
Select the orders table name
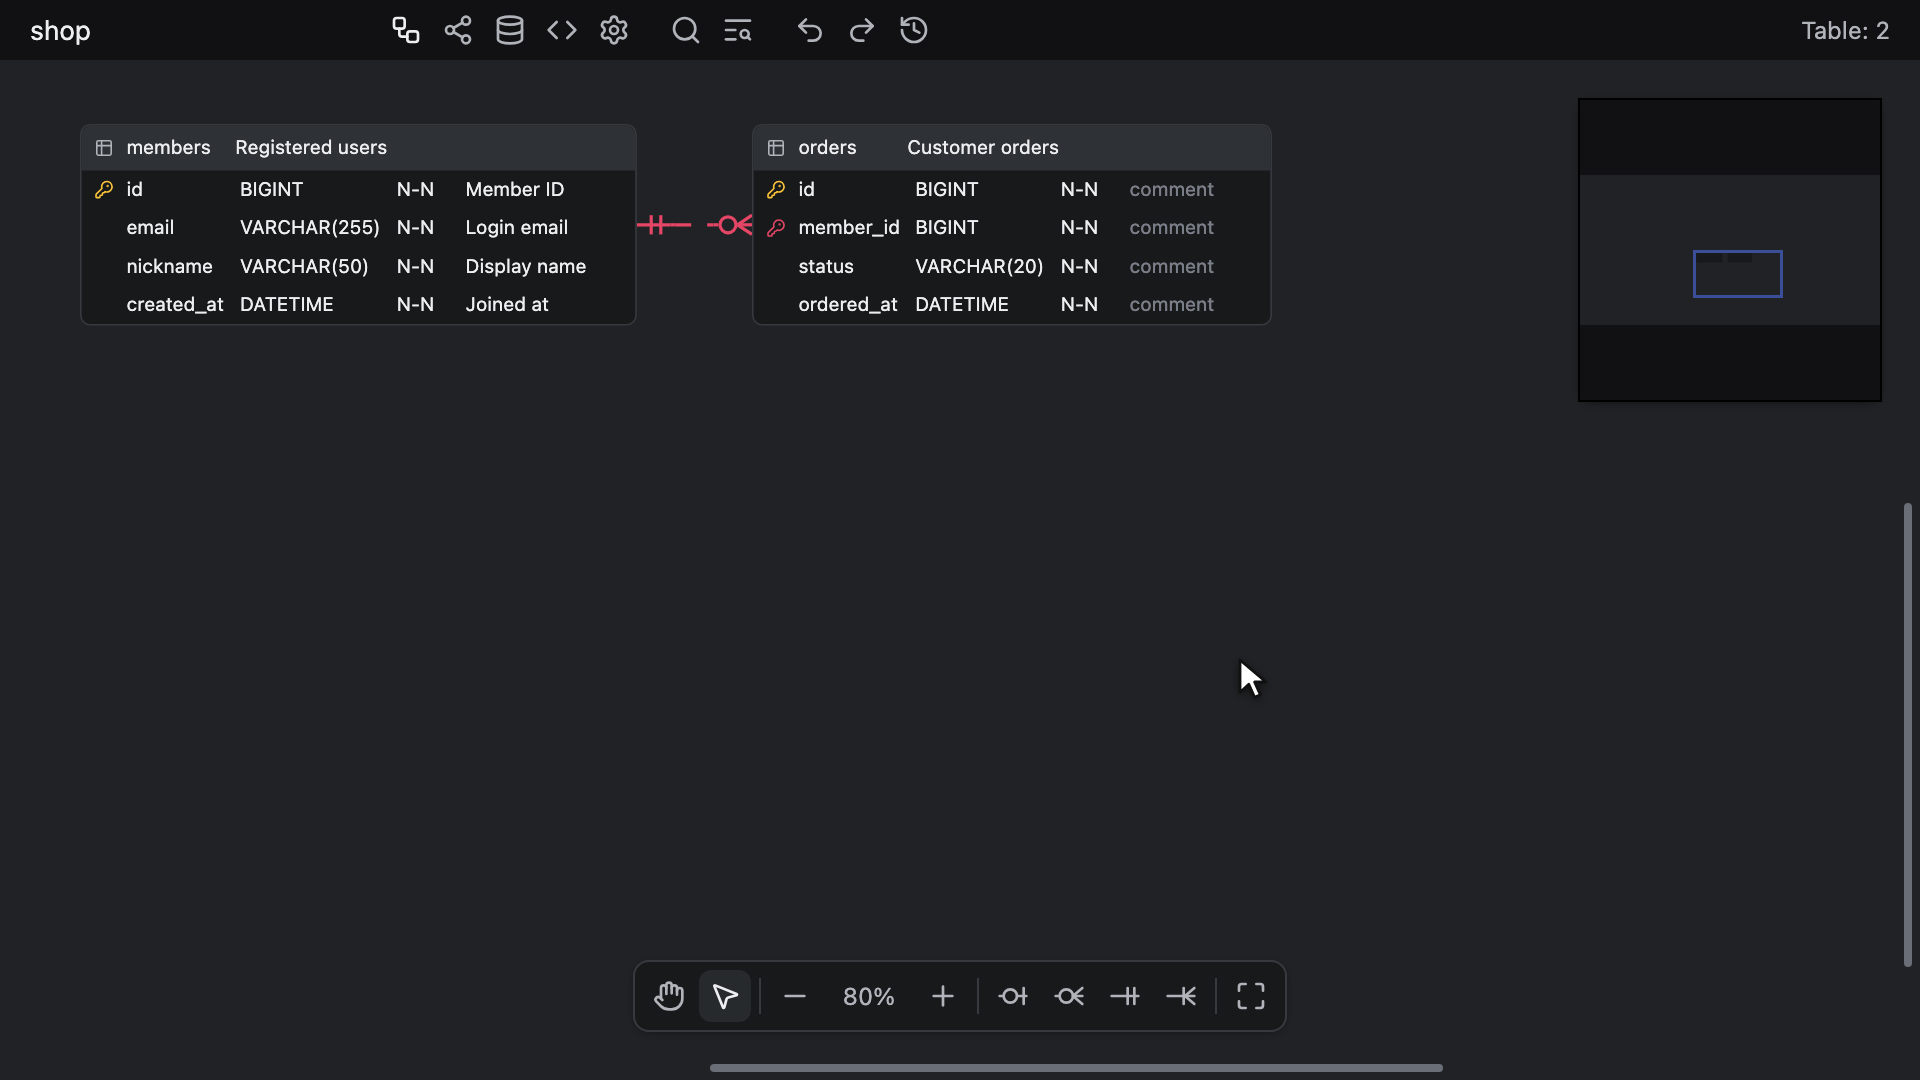point(827,147)
